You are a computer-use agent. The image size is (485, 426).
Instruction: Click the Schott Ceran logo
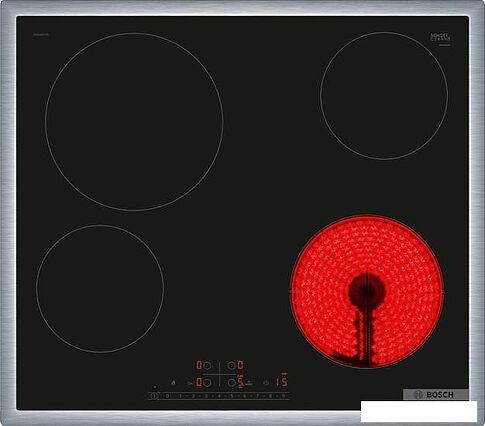pos(440,38)
